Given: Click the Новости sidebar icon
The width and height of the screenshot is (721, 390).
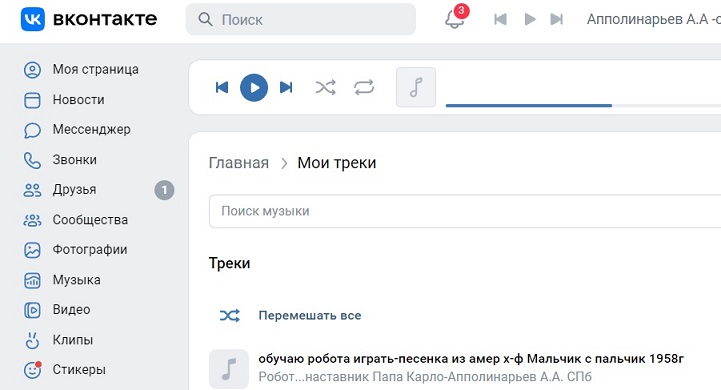Looking at the screenshot, I should click(x=32, y=100).
